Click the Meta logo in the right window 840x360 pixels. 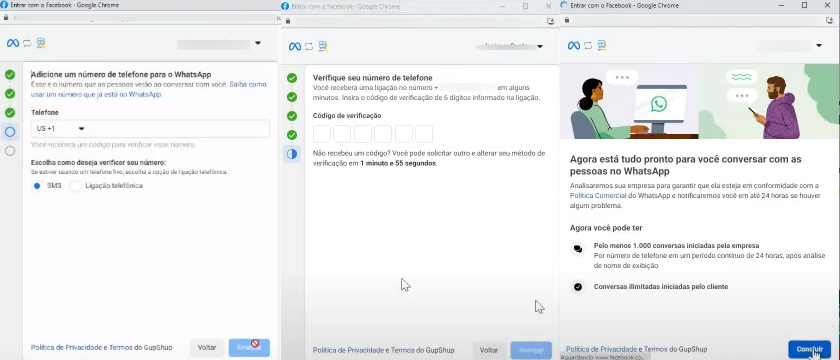(x=574, y=46)
